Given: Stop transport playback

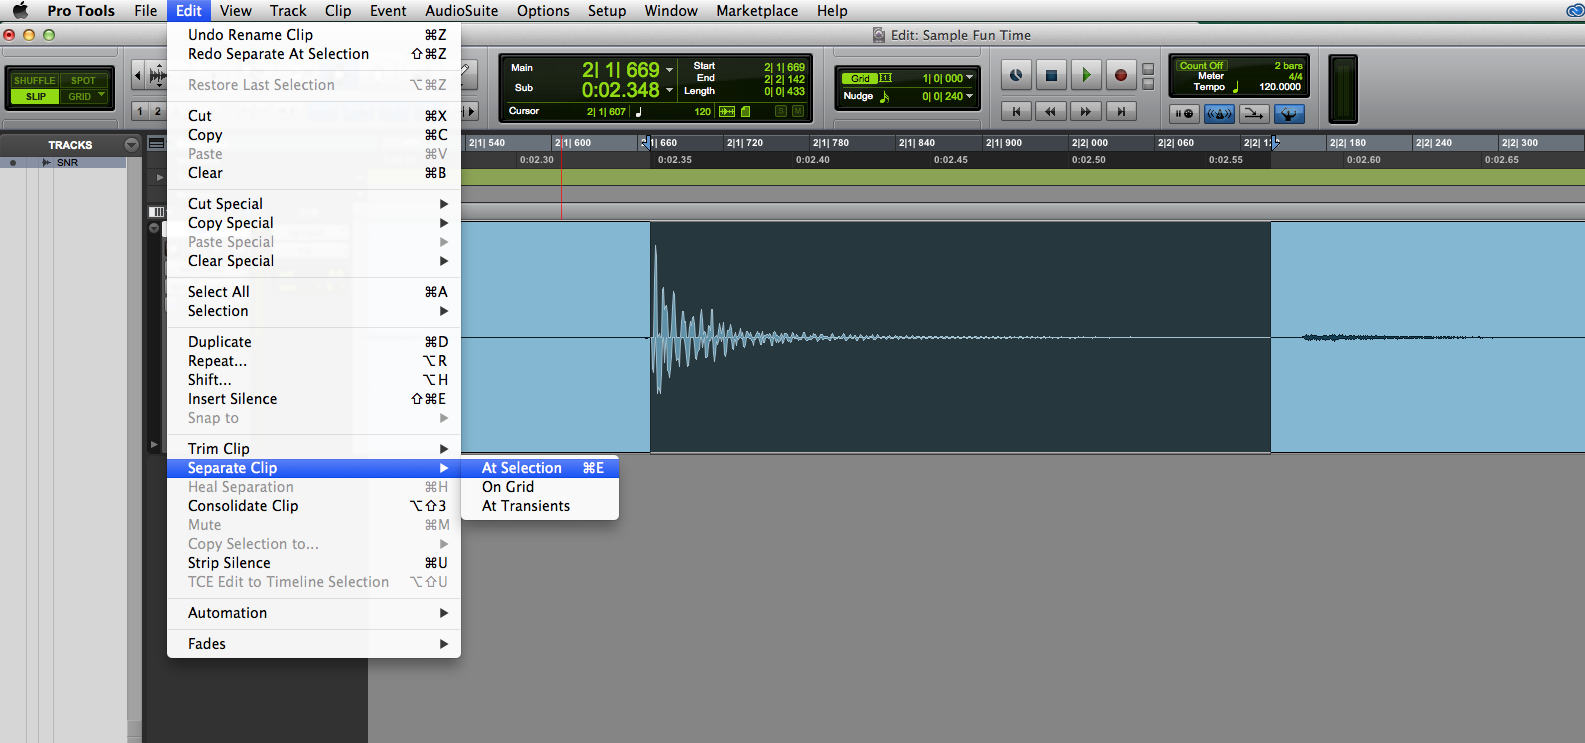Looking at the screenshot, I should [1051, 75].
